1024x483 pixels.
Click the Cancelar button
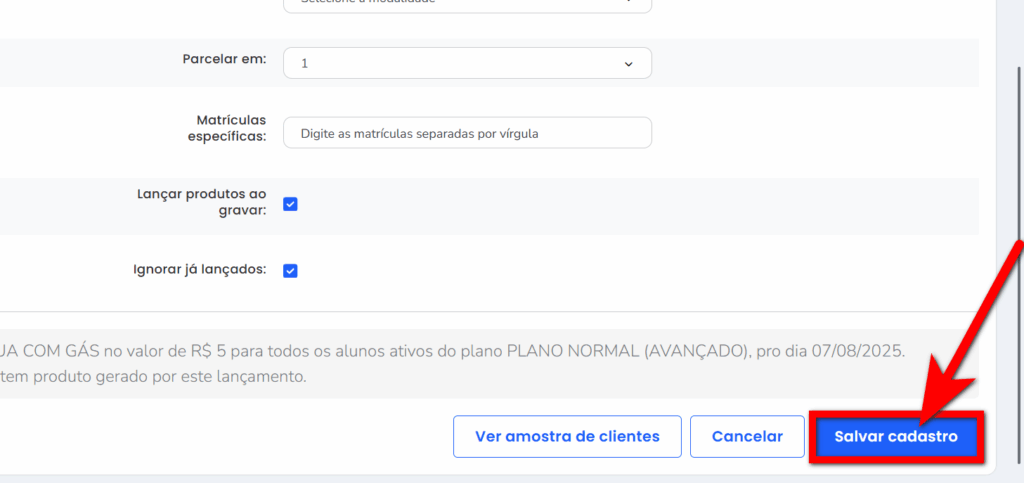(747, 437)
